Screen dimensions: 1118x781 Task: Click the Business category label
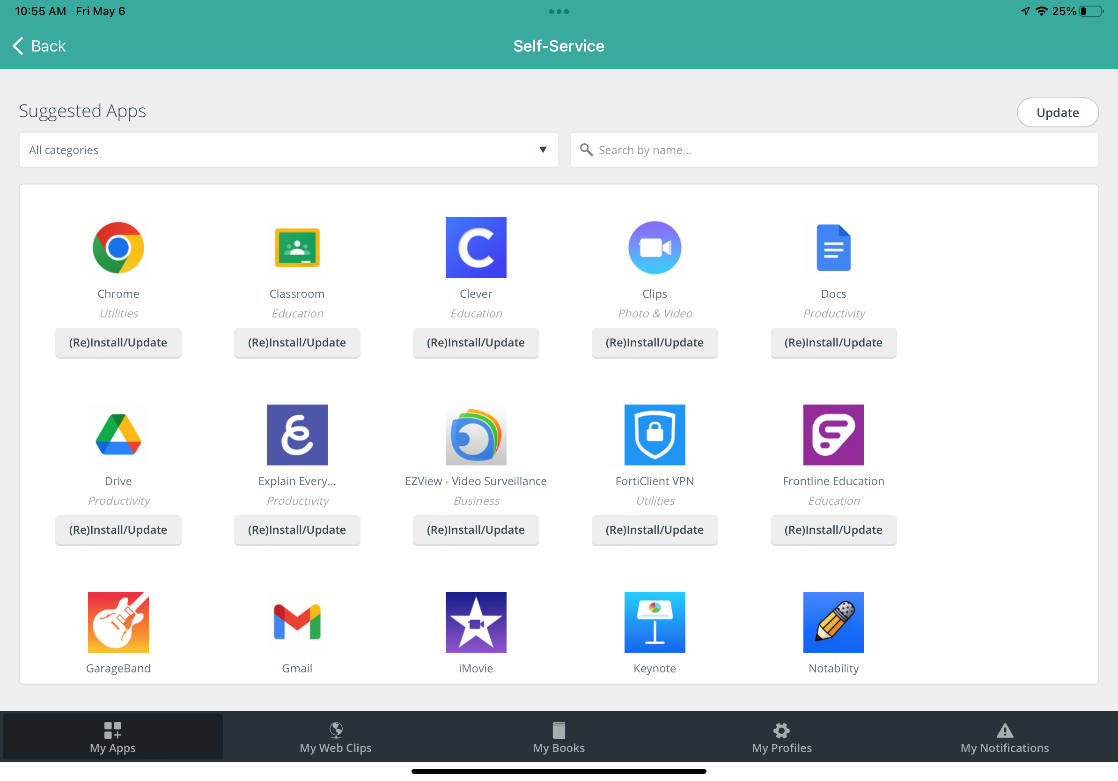click(476, 501)
